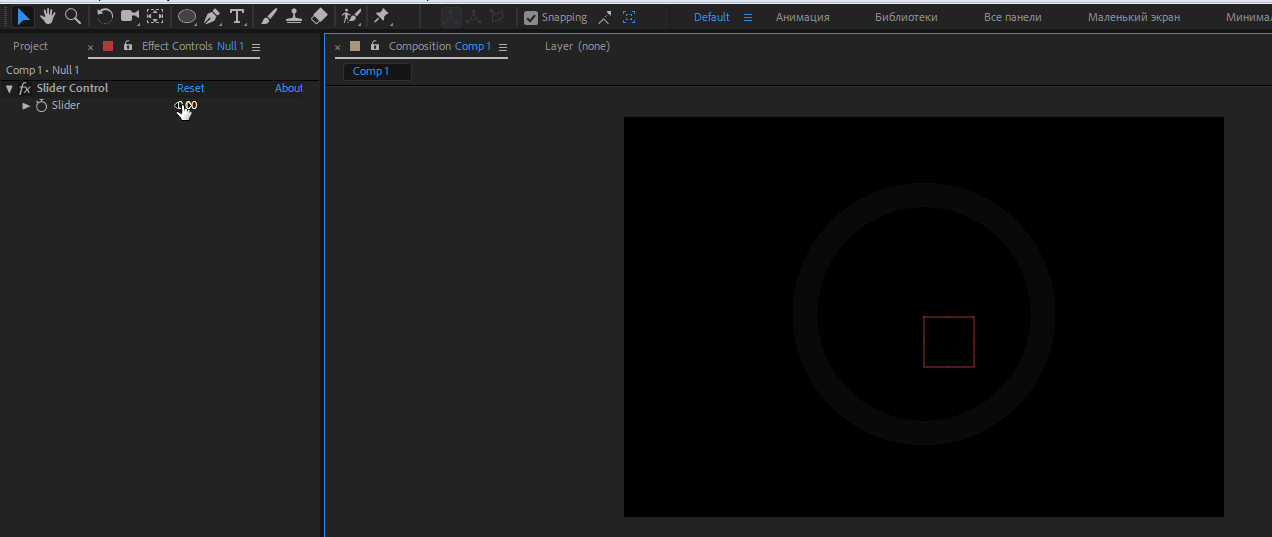Select the Eraser tool
1272x537 pixels.
[x=319, y=17]
